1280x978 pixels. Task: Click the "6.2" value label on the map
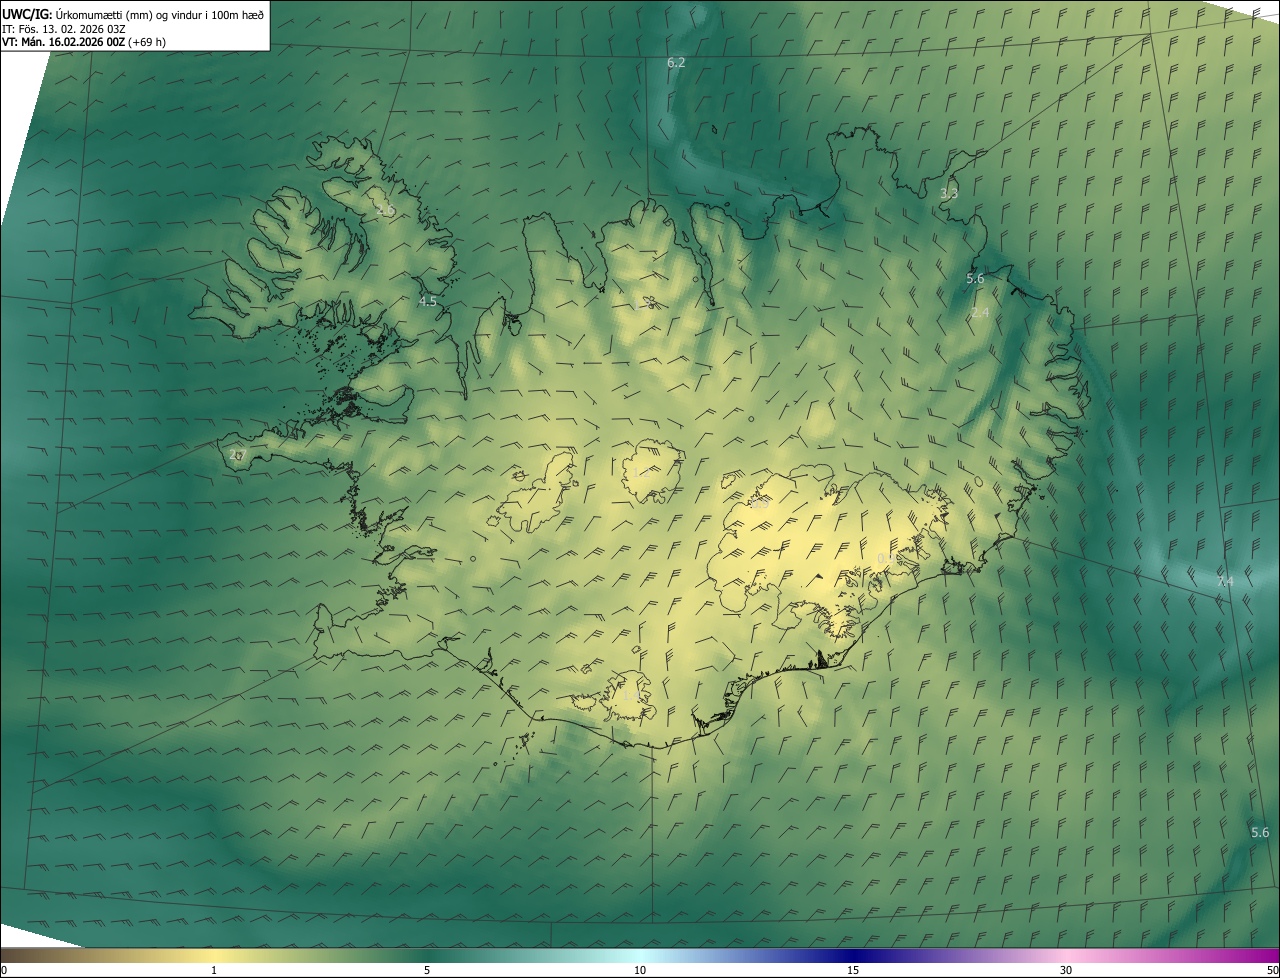pos(676,63)
